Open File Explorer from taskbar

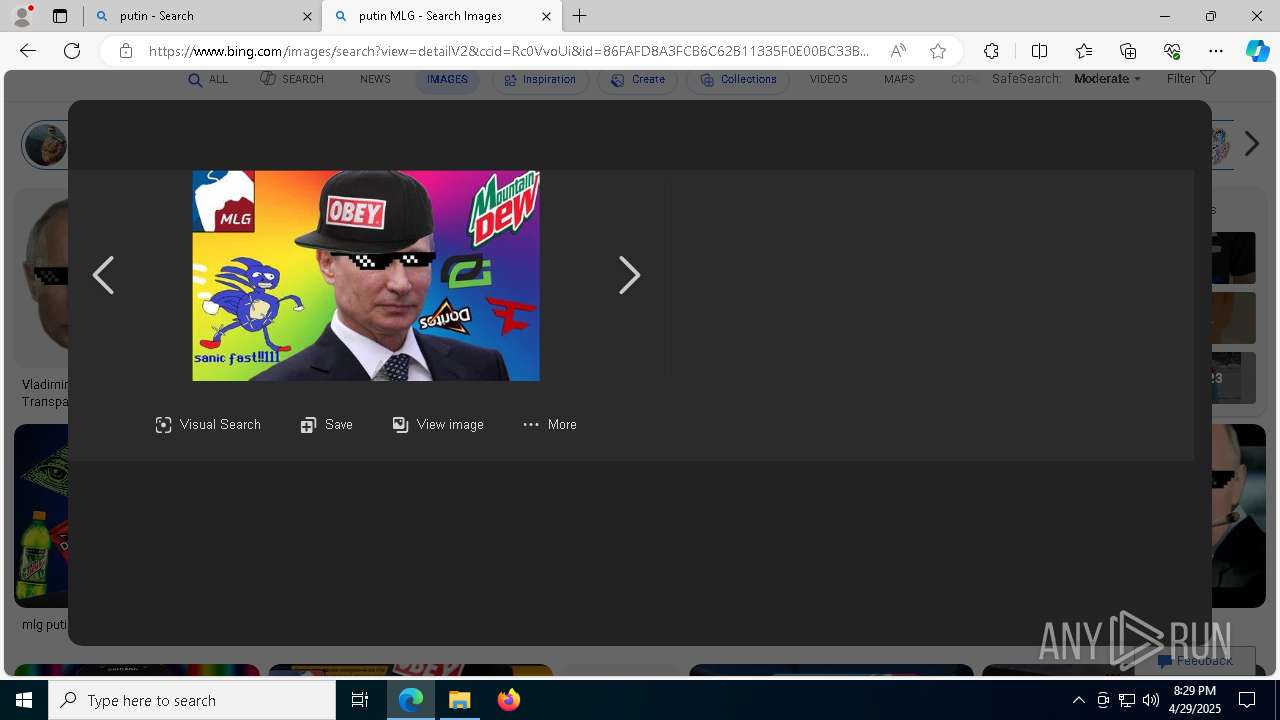tap(460, 700)
